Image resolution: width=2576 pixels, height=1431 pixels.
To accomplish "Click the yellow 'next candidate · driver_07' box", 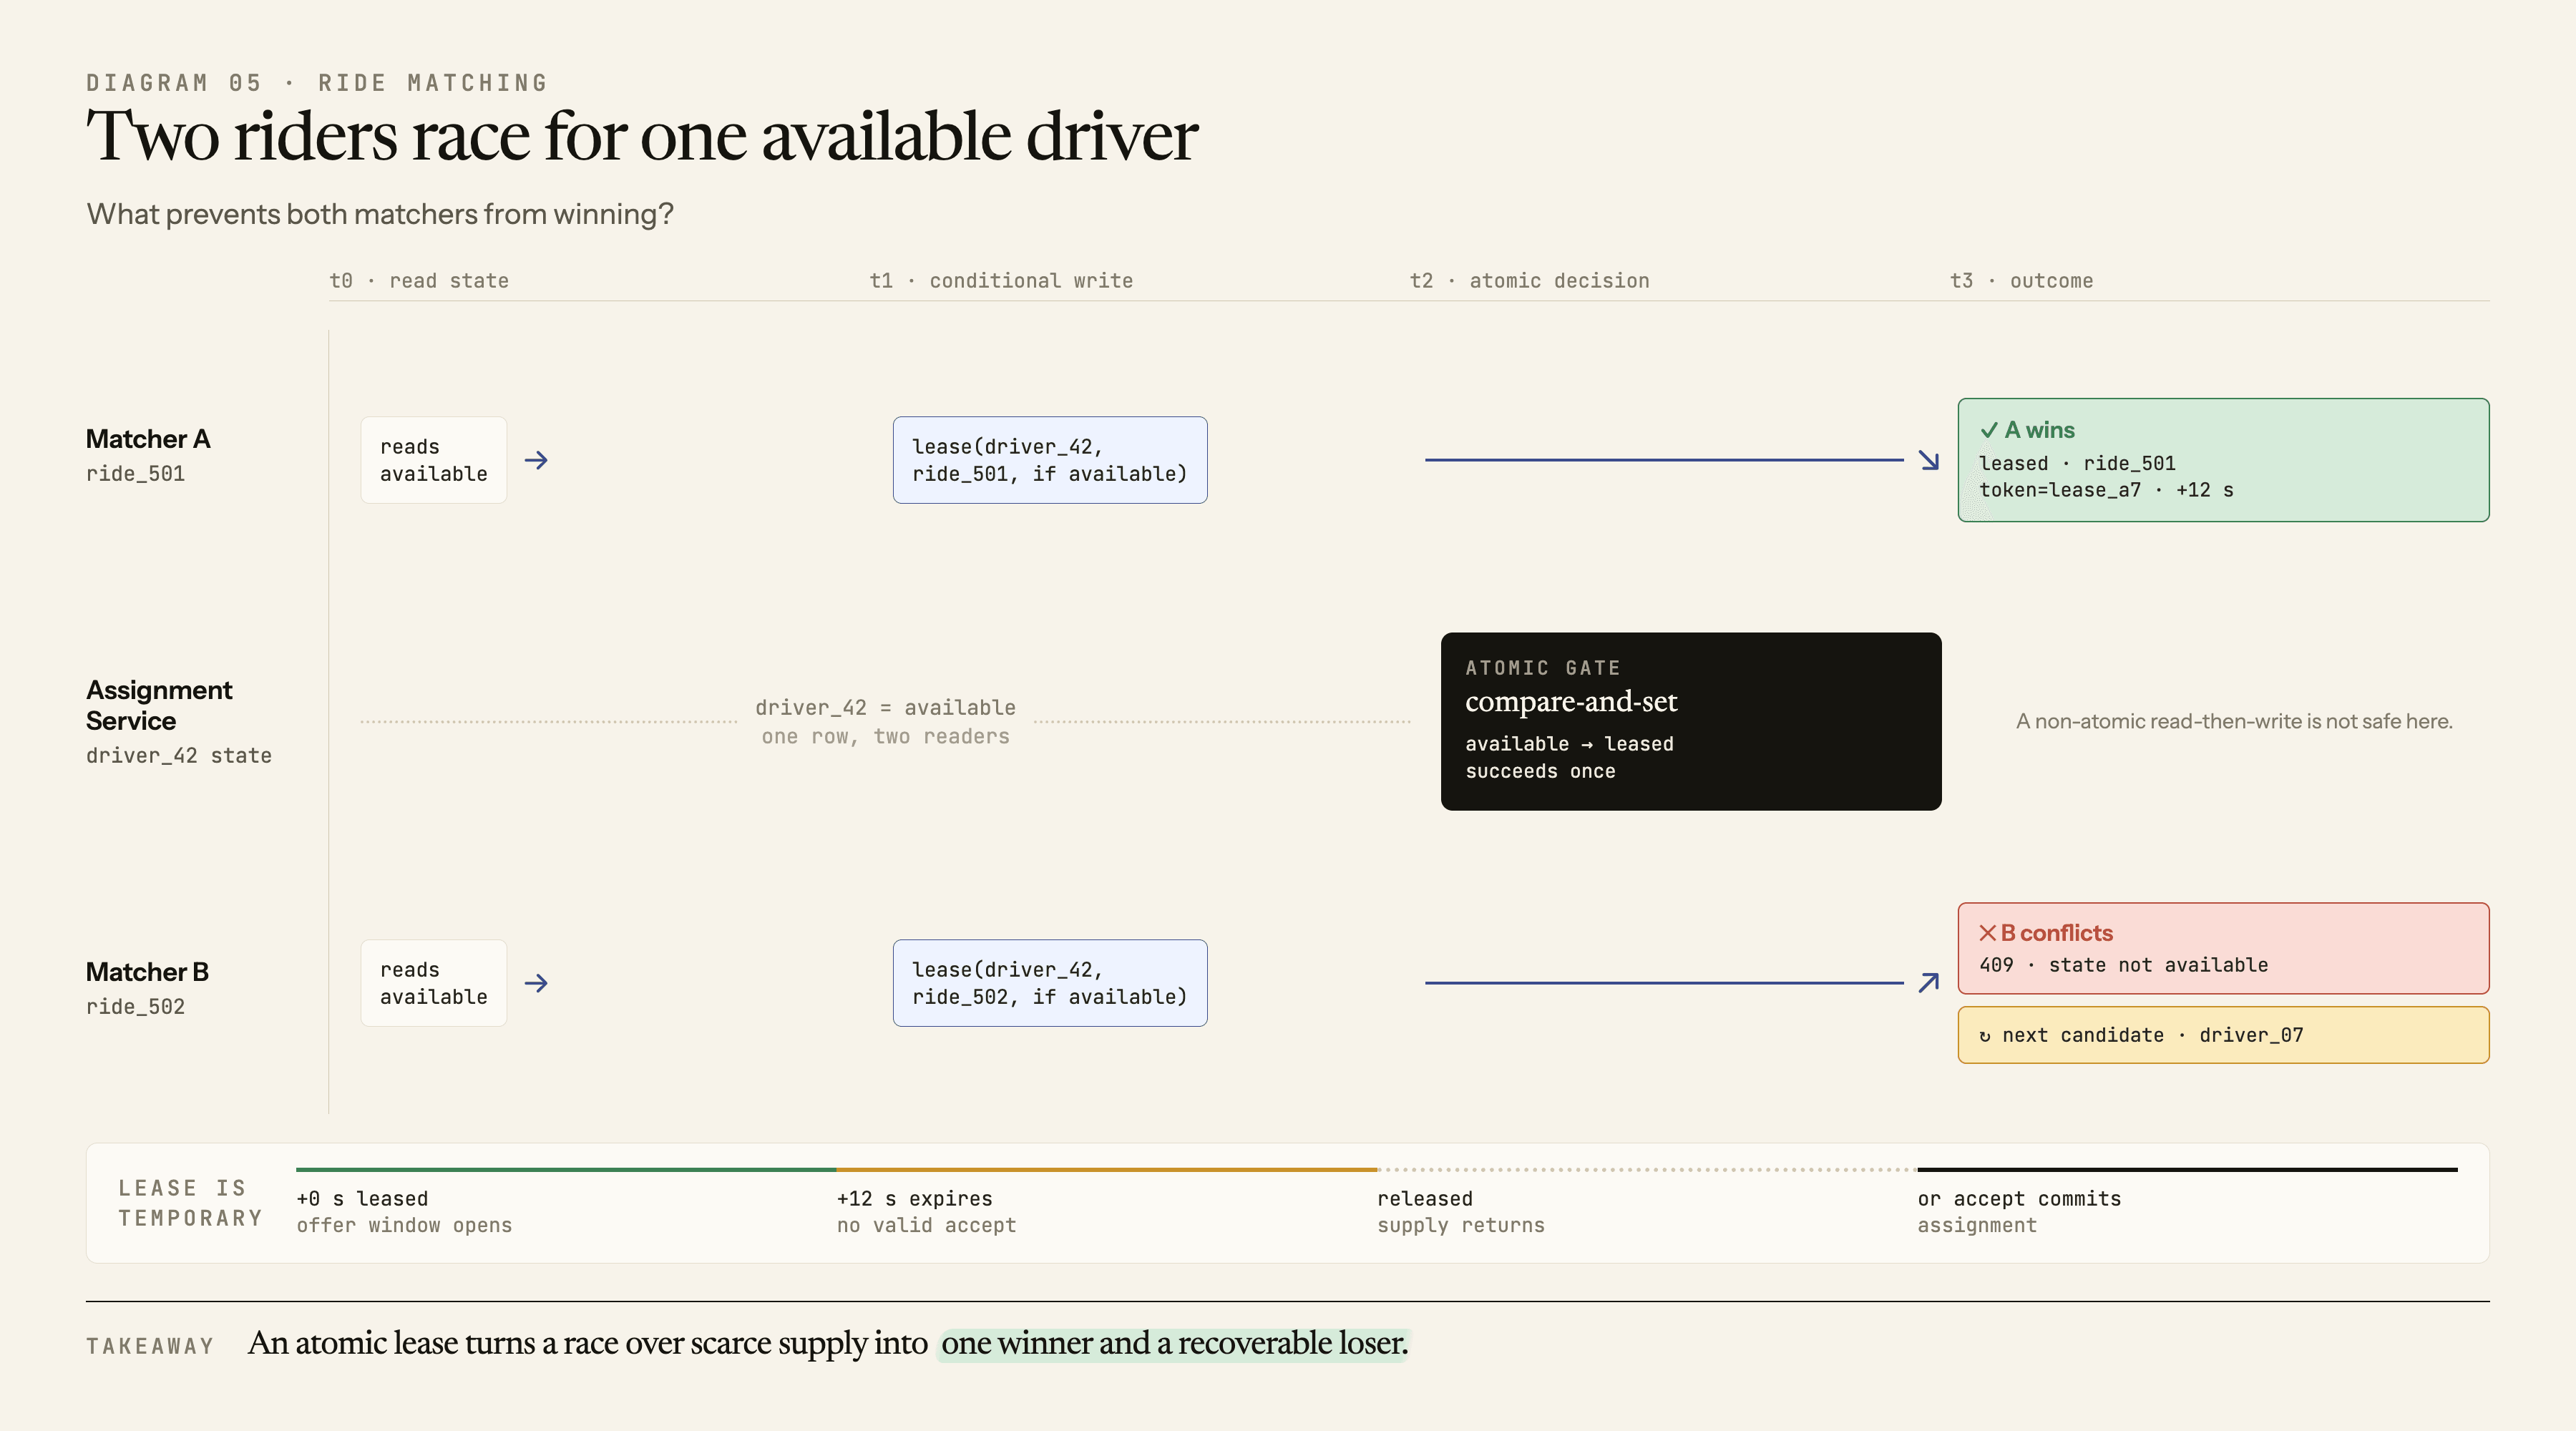I will pos(2223,1035).
